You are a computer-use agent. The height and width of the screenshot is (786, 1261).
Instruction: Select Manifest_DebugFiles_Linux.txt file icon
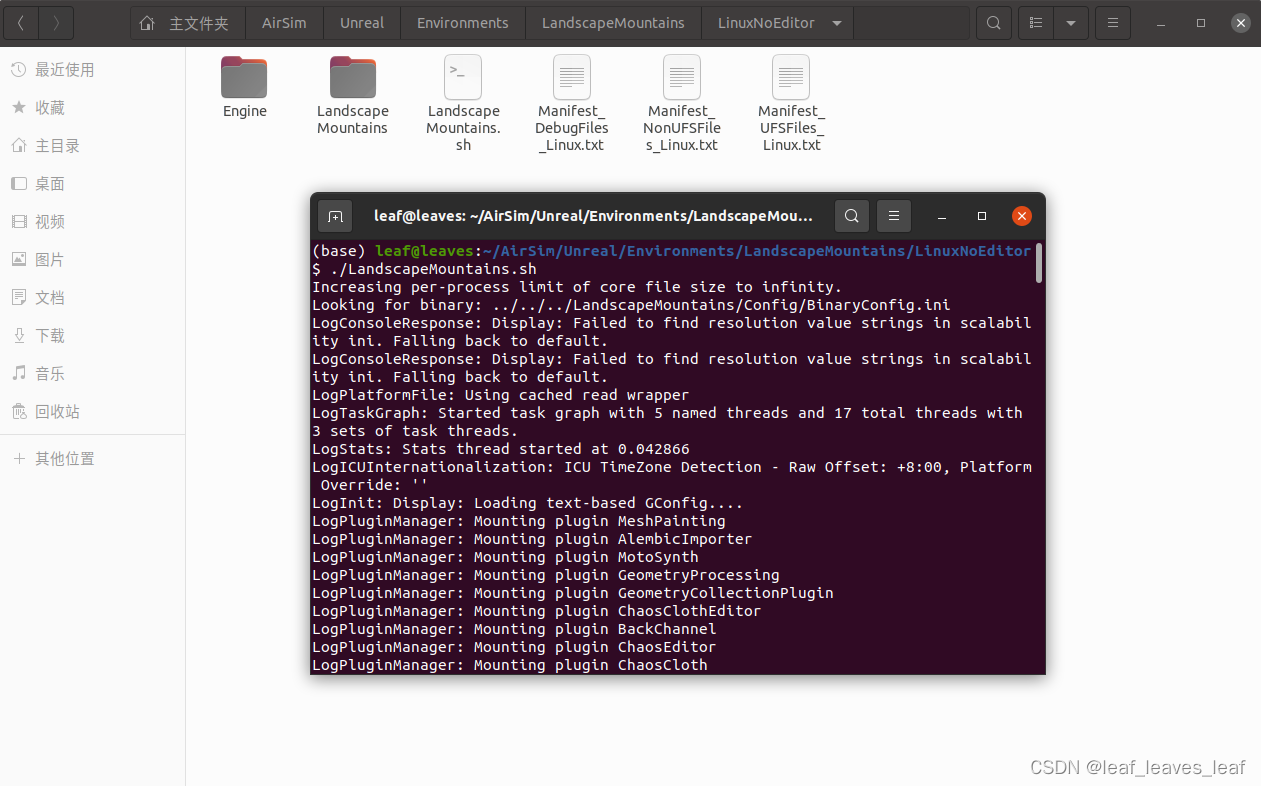572,77
